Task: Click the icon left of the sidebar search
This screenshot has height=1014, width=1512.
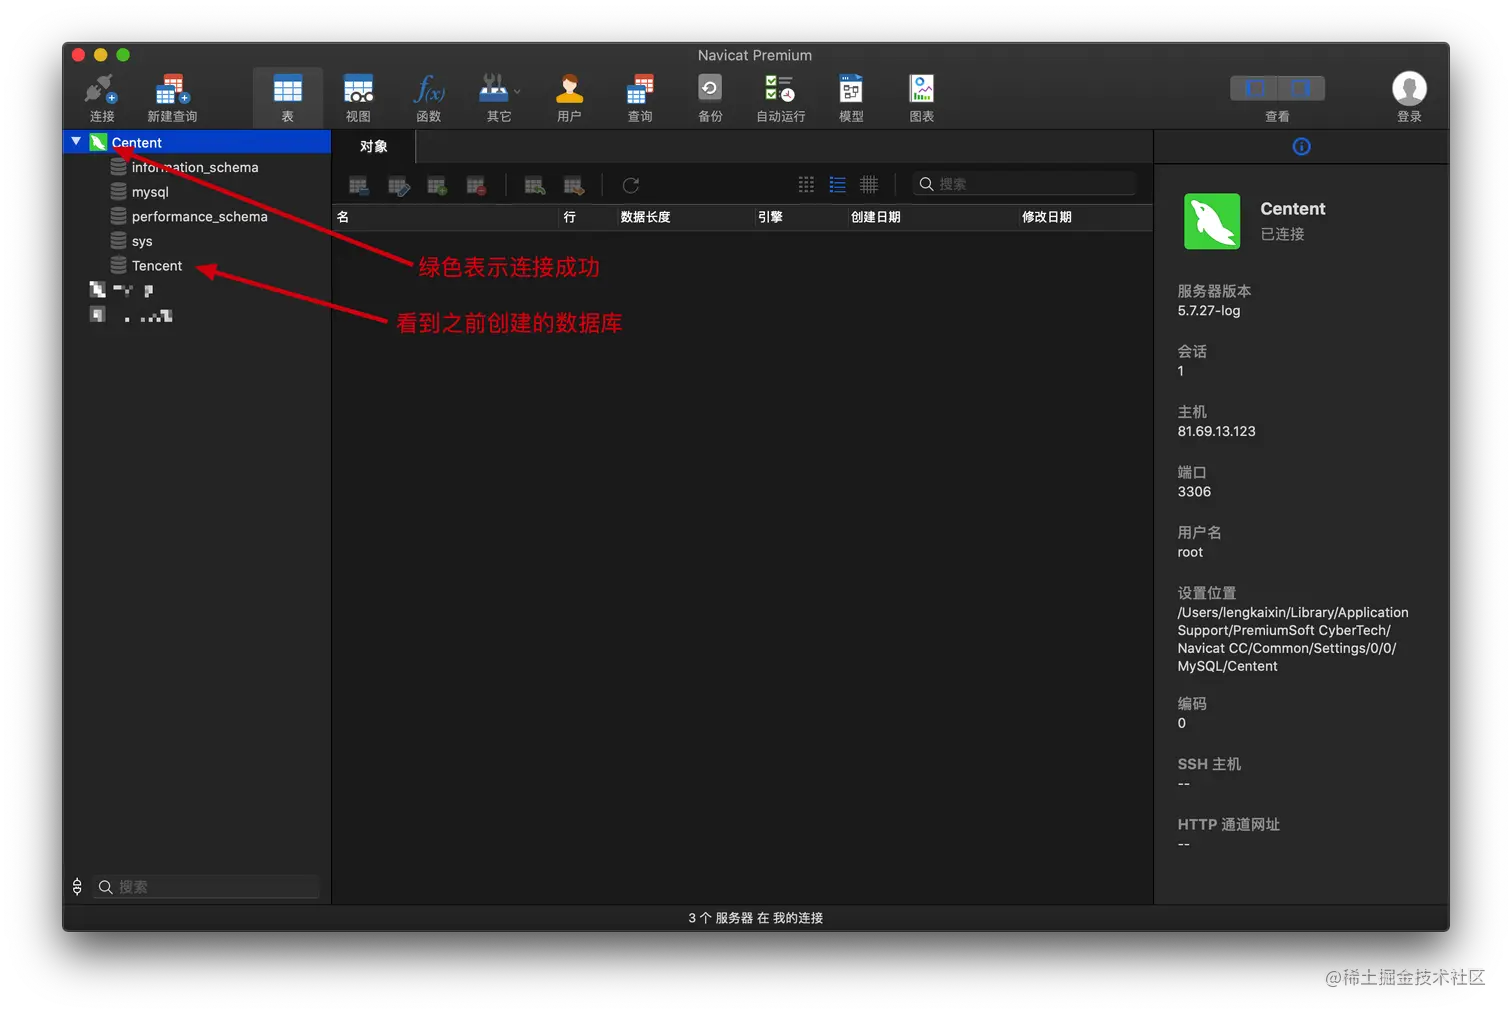Action: click(77, 887)
